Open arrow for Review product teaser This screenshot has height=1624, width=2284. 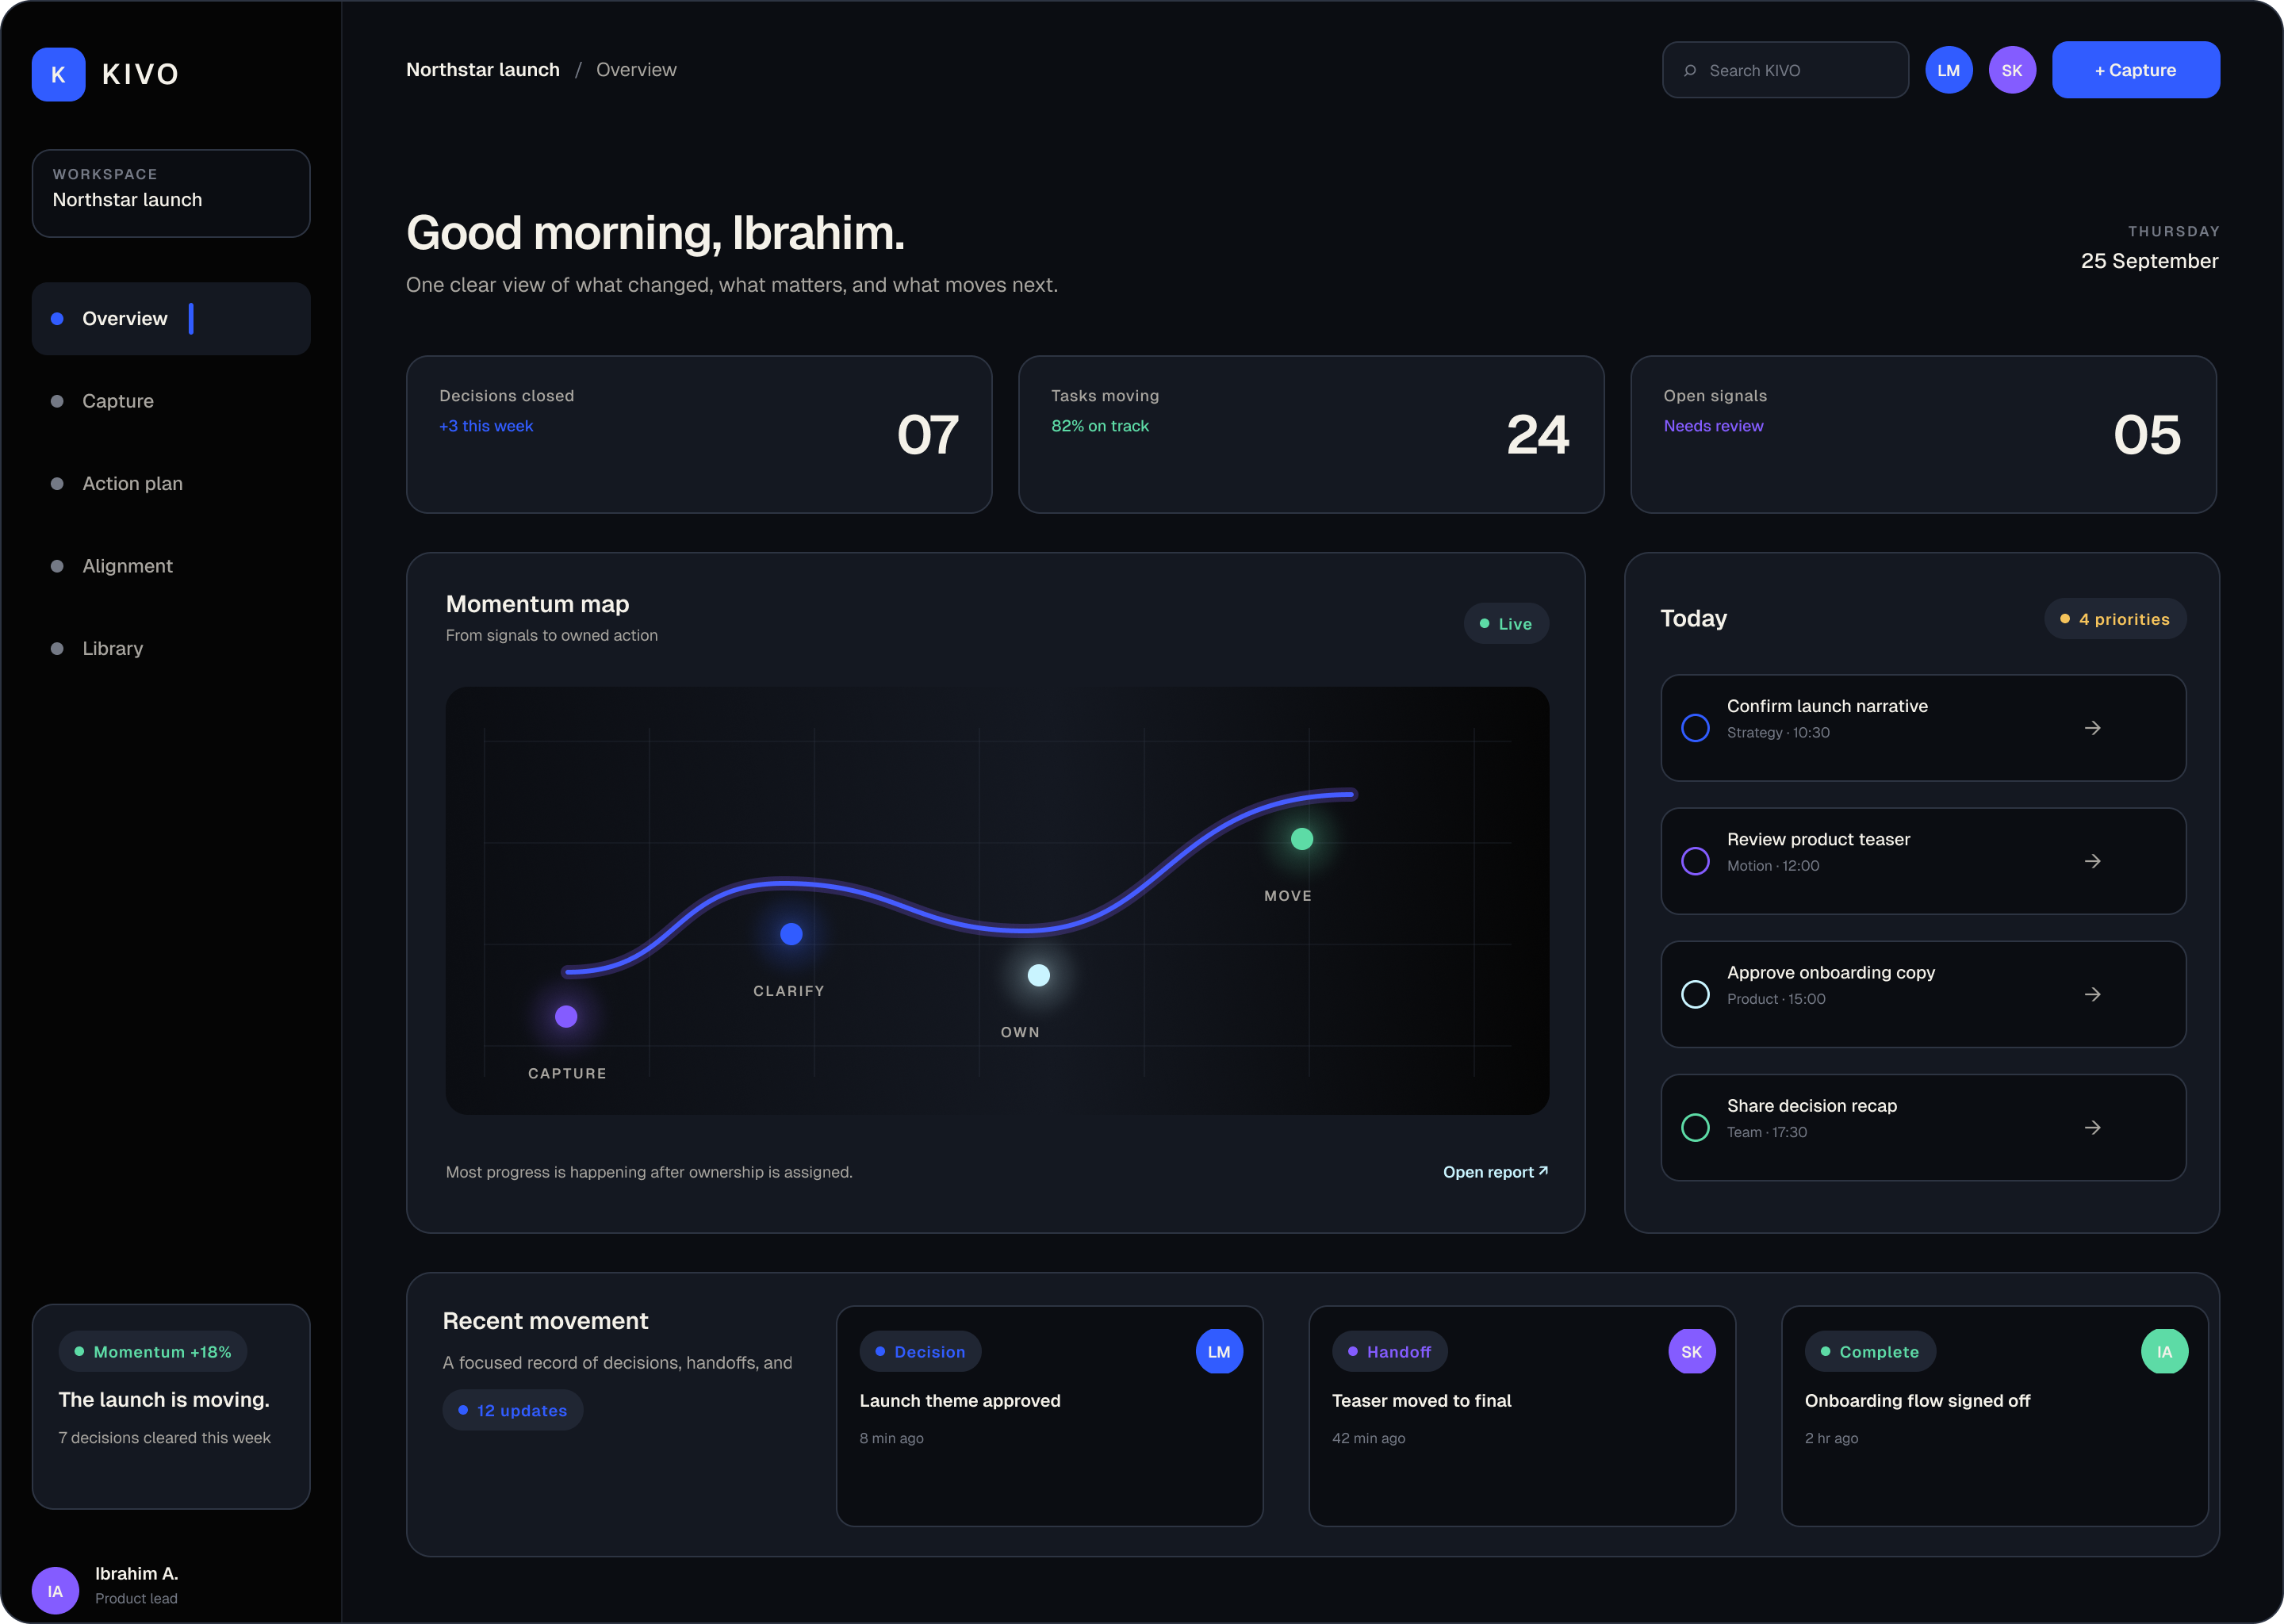click(2092, 861)
